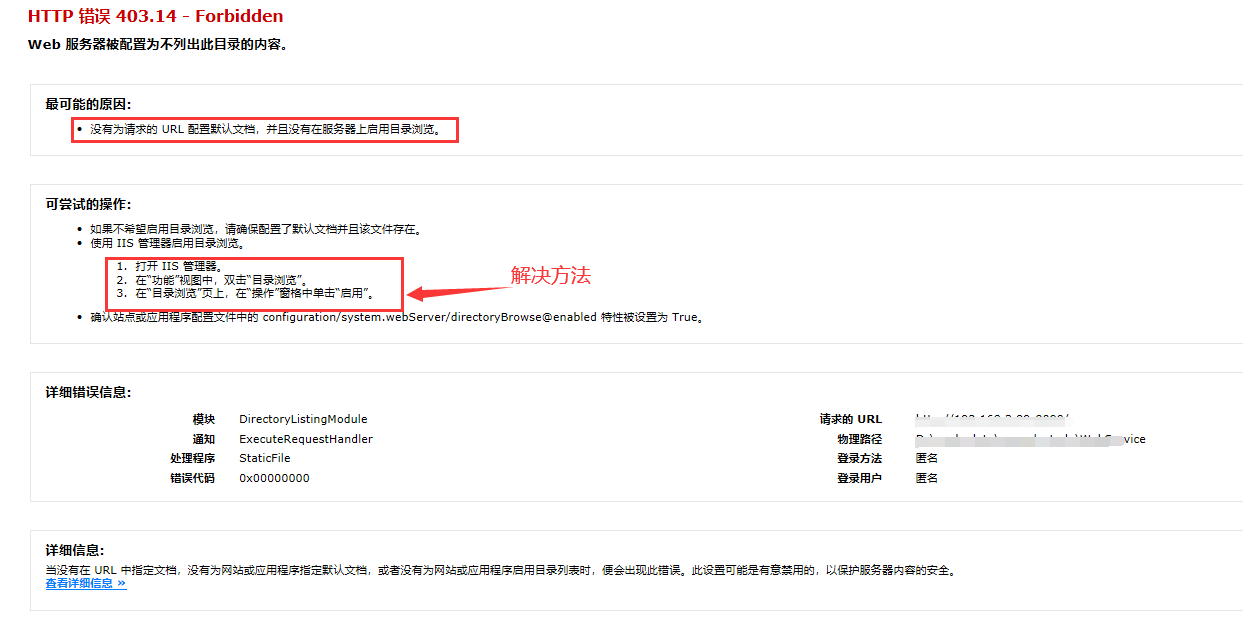Click the 物理路径 field value
The image size is (1243, 630).
(1030, 438)
